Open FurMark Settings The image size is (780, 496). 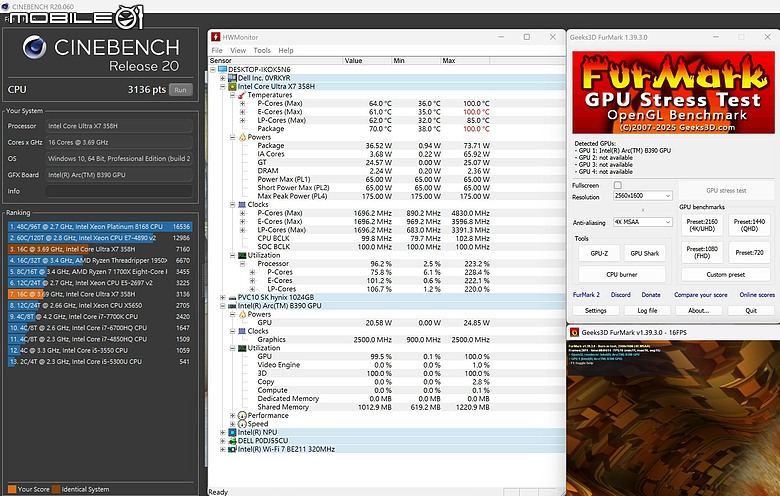[595, 310]
